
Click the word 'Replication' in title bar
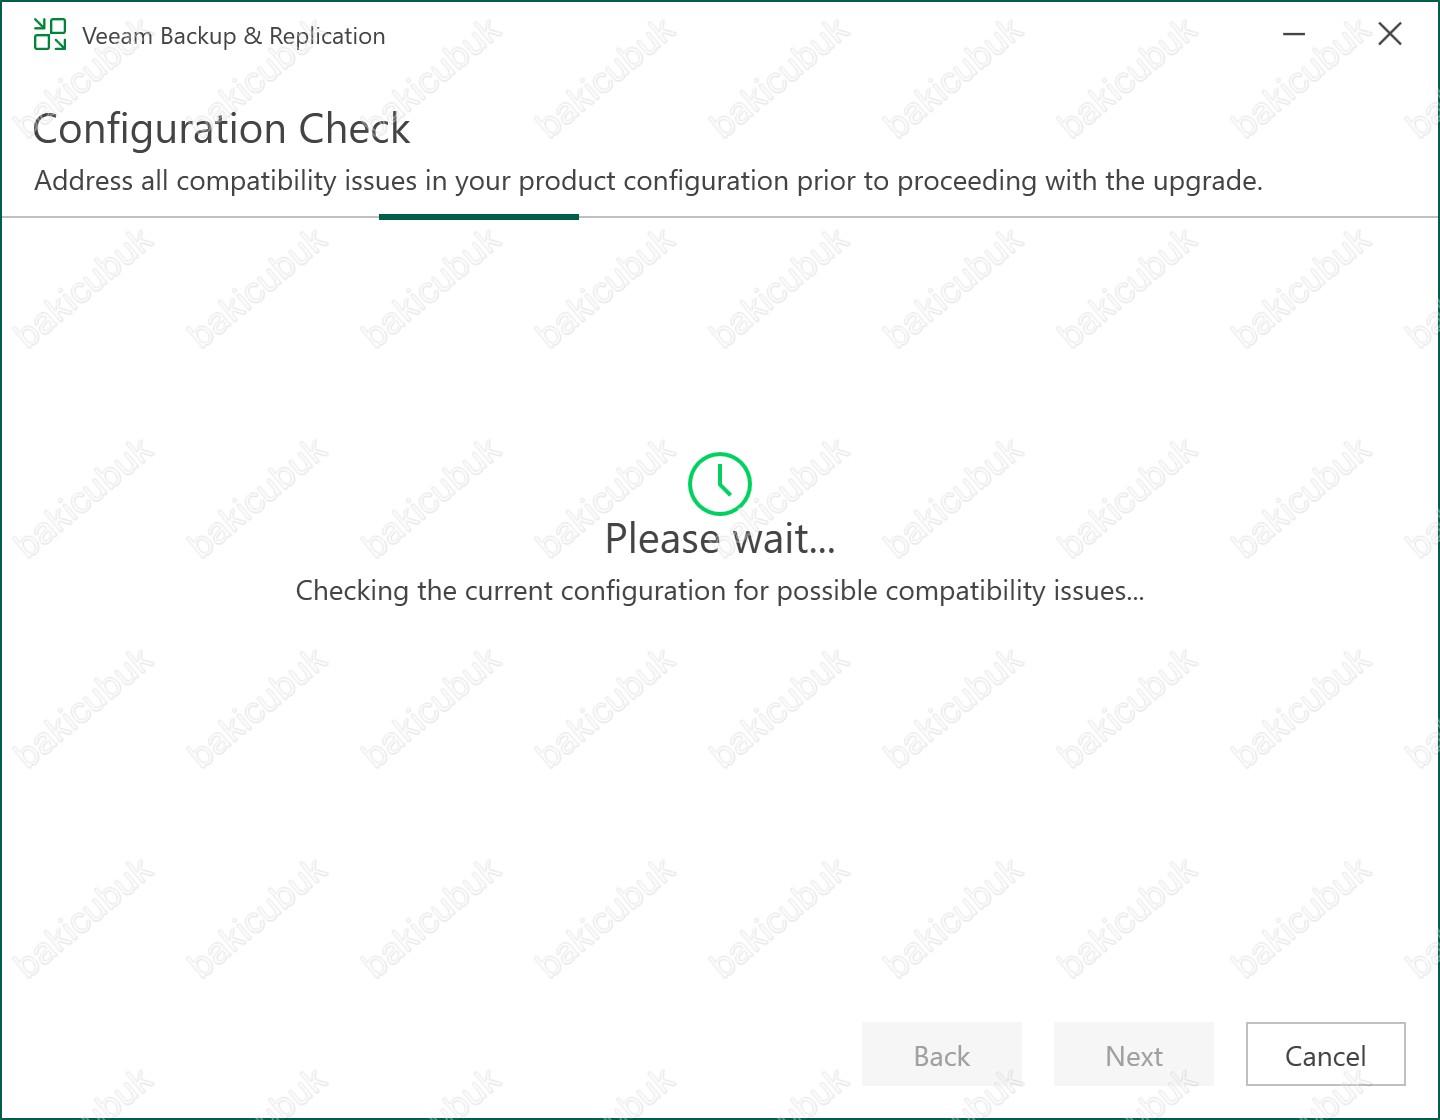(x=327, y=37)
